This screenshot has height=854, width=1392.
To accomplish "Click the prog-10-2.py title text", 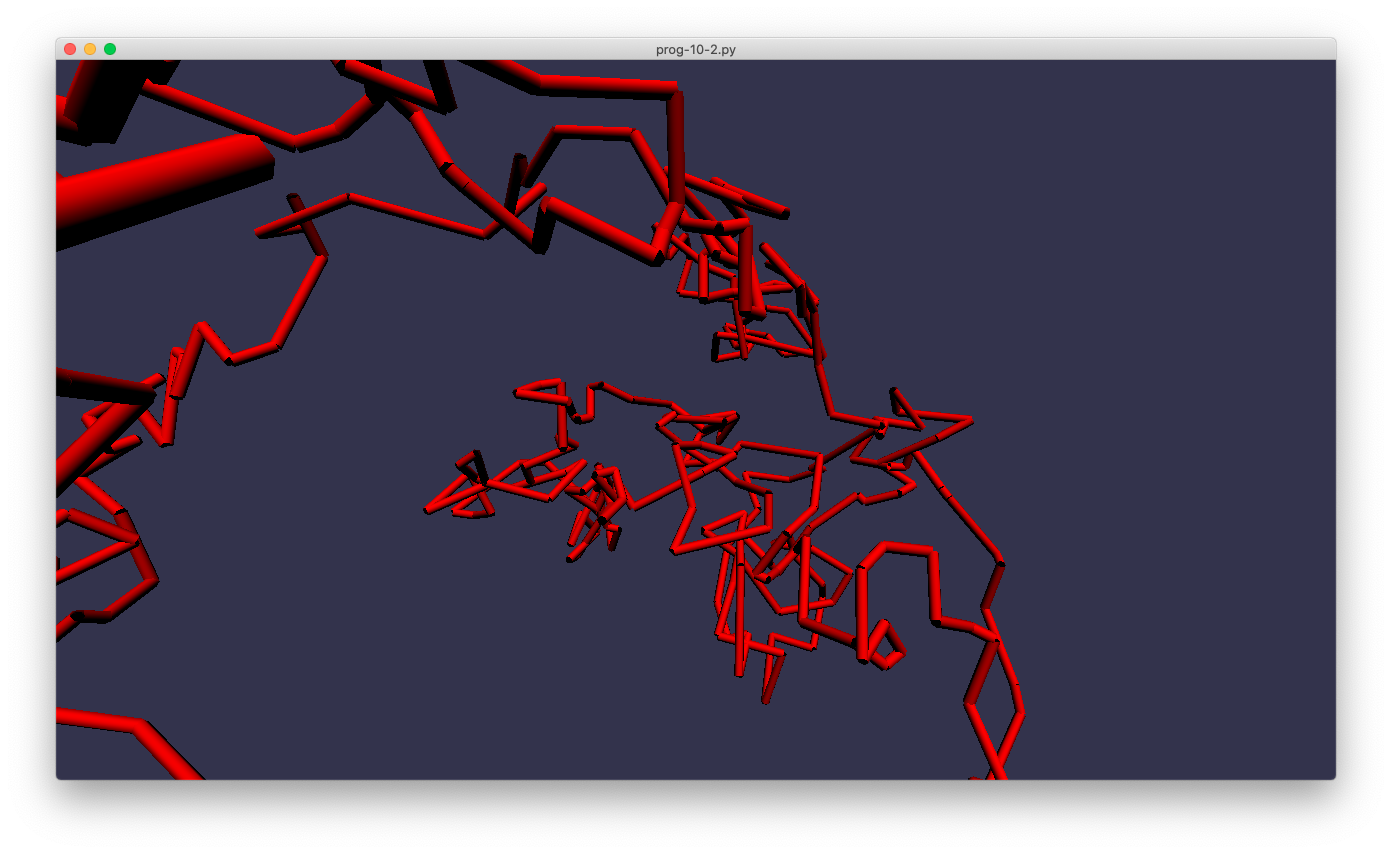I will (x=695, y=49).
